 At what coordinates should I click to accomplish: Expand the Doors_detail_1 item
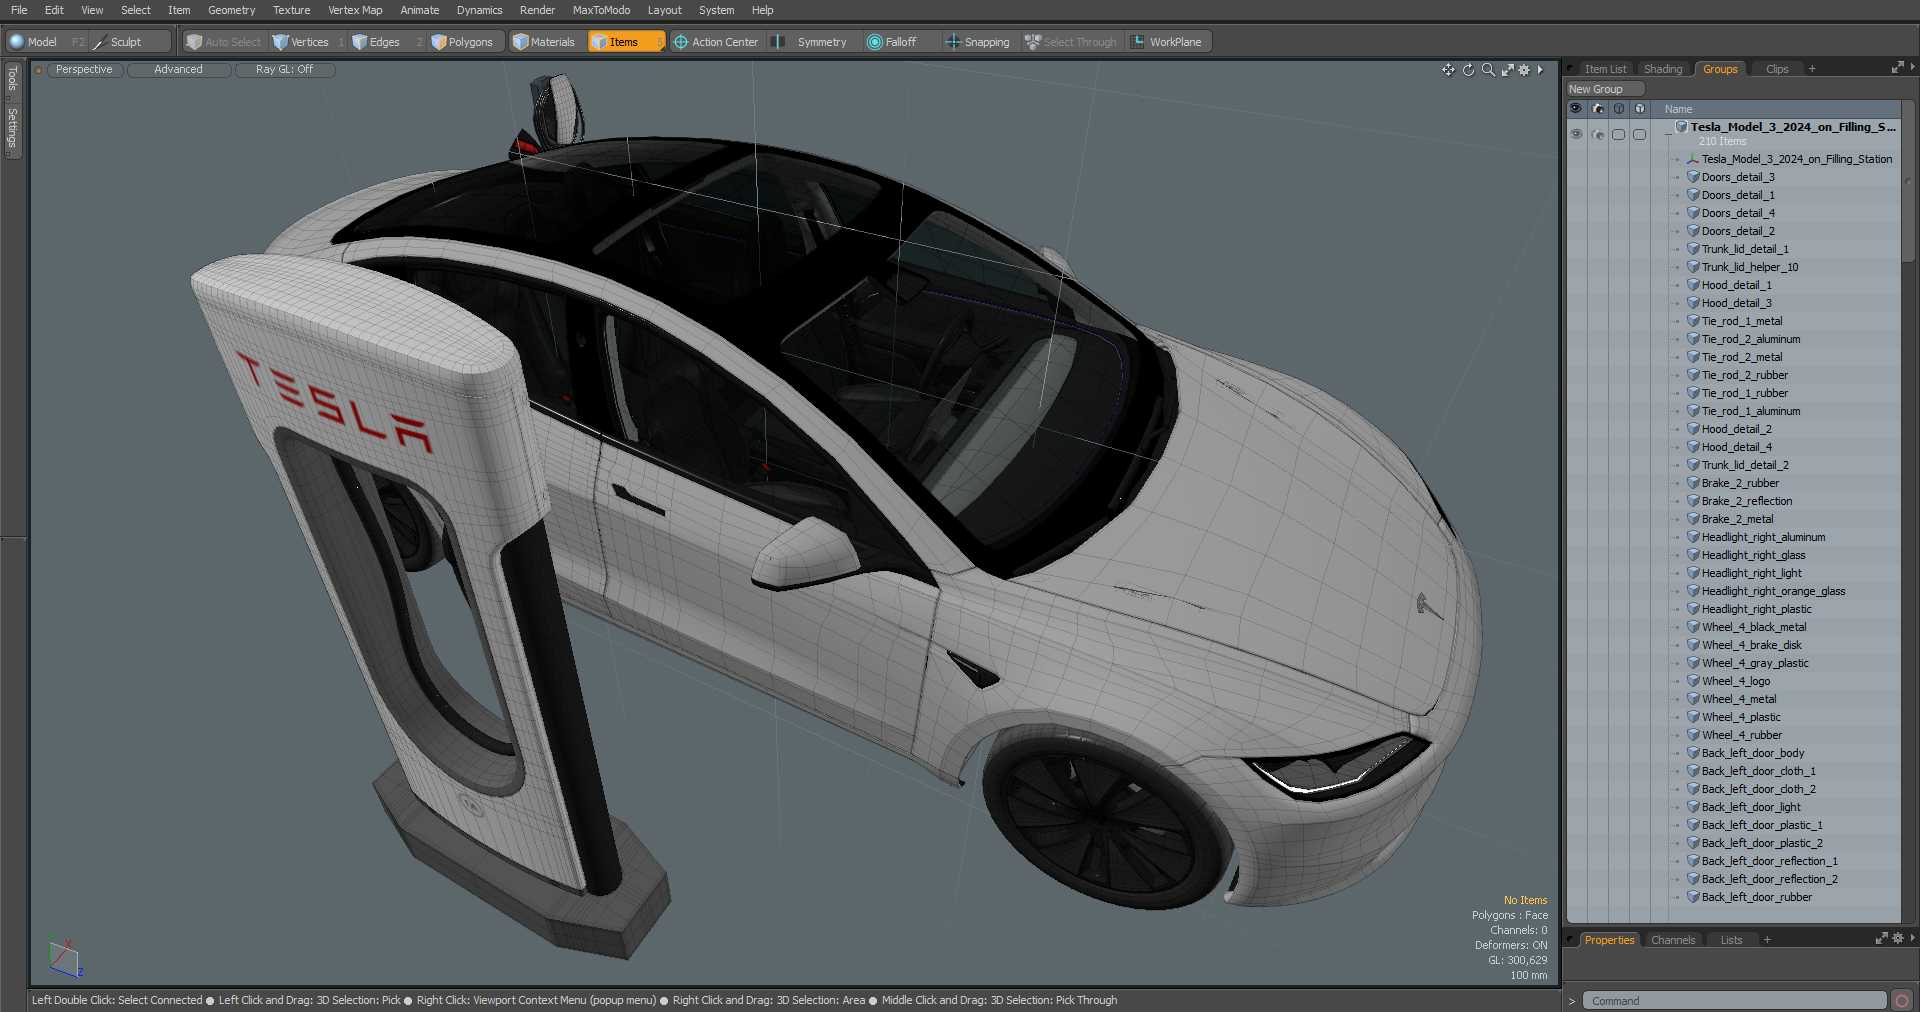tap(1678, 195)
